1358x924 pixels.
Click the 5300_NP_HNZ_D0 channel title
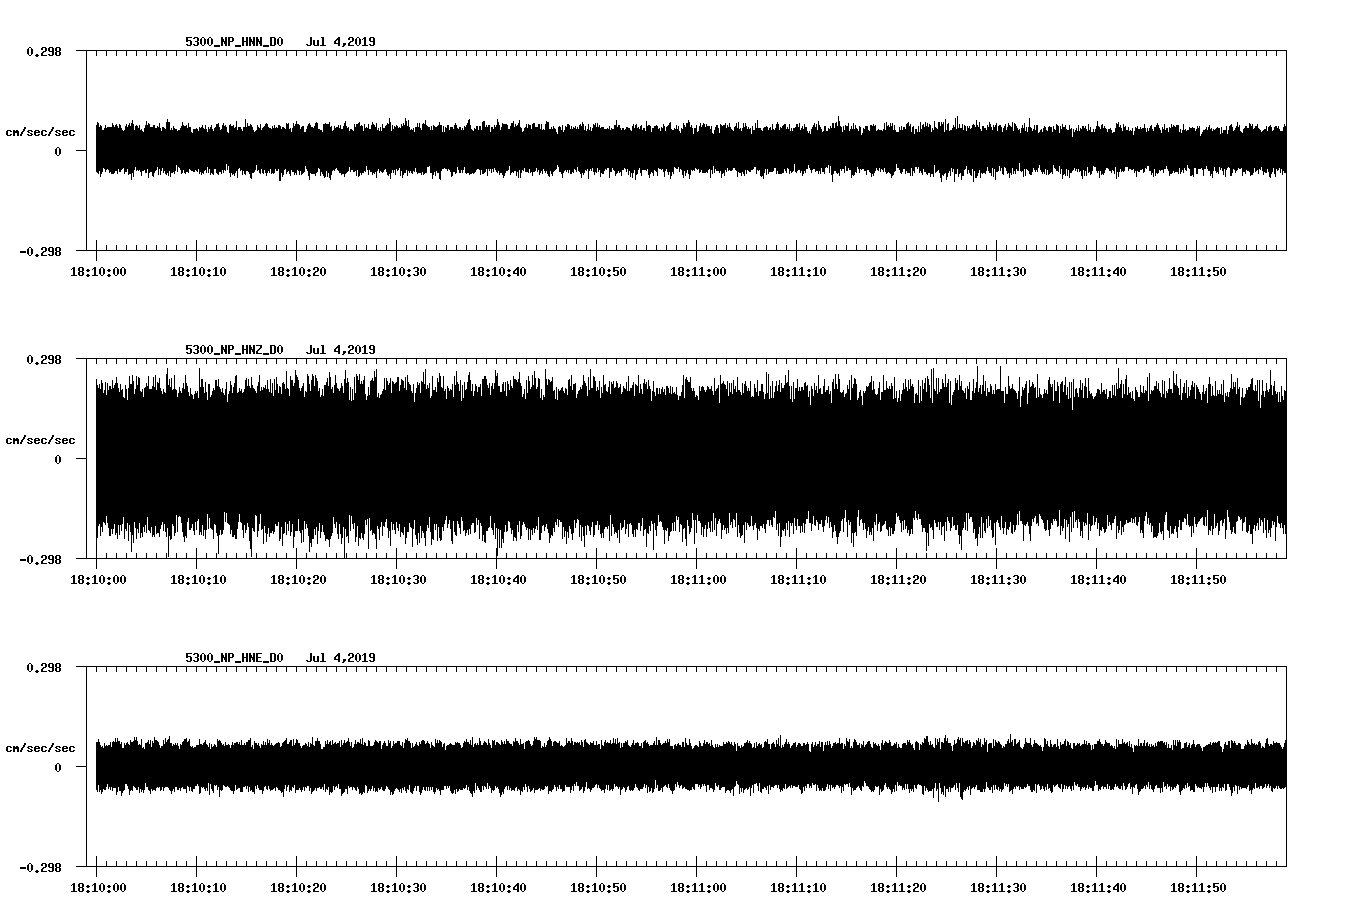click(x=234, y=350)
